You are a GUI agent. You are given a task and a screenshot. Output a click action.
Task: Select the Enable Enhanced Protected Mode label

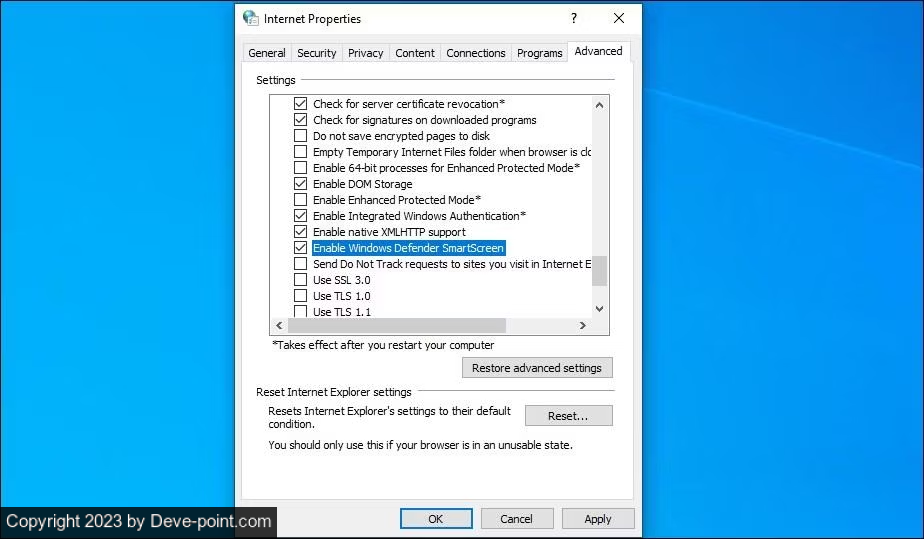coord(397,200)
